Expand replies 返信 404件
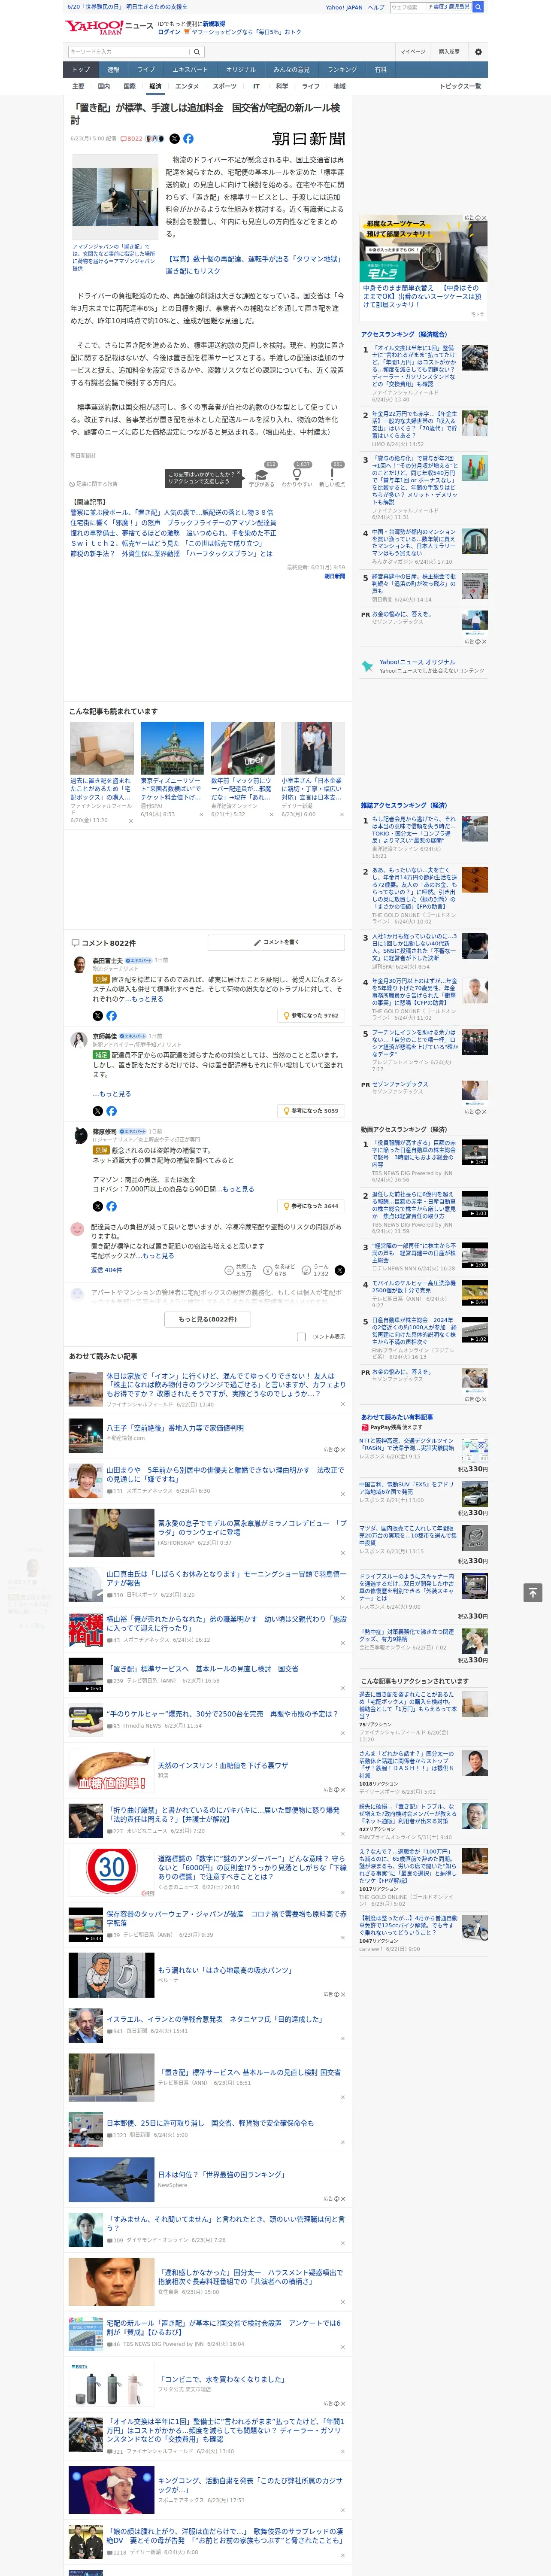Viewport: 551px width, 2576px height. pos(106,1270)
